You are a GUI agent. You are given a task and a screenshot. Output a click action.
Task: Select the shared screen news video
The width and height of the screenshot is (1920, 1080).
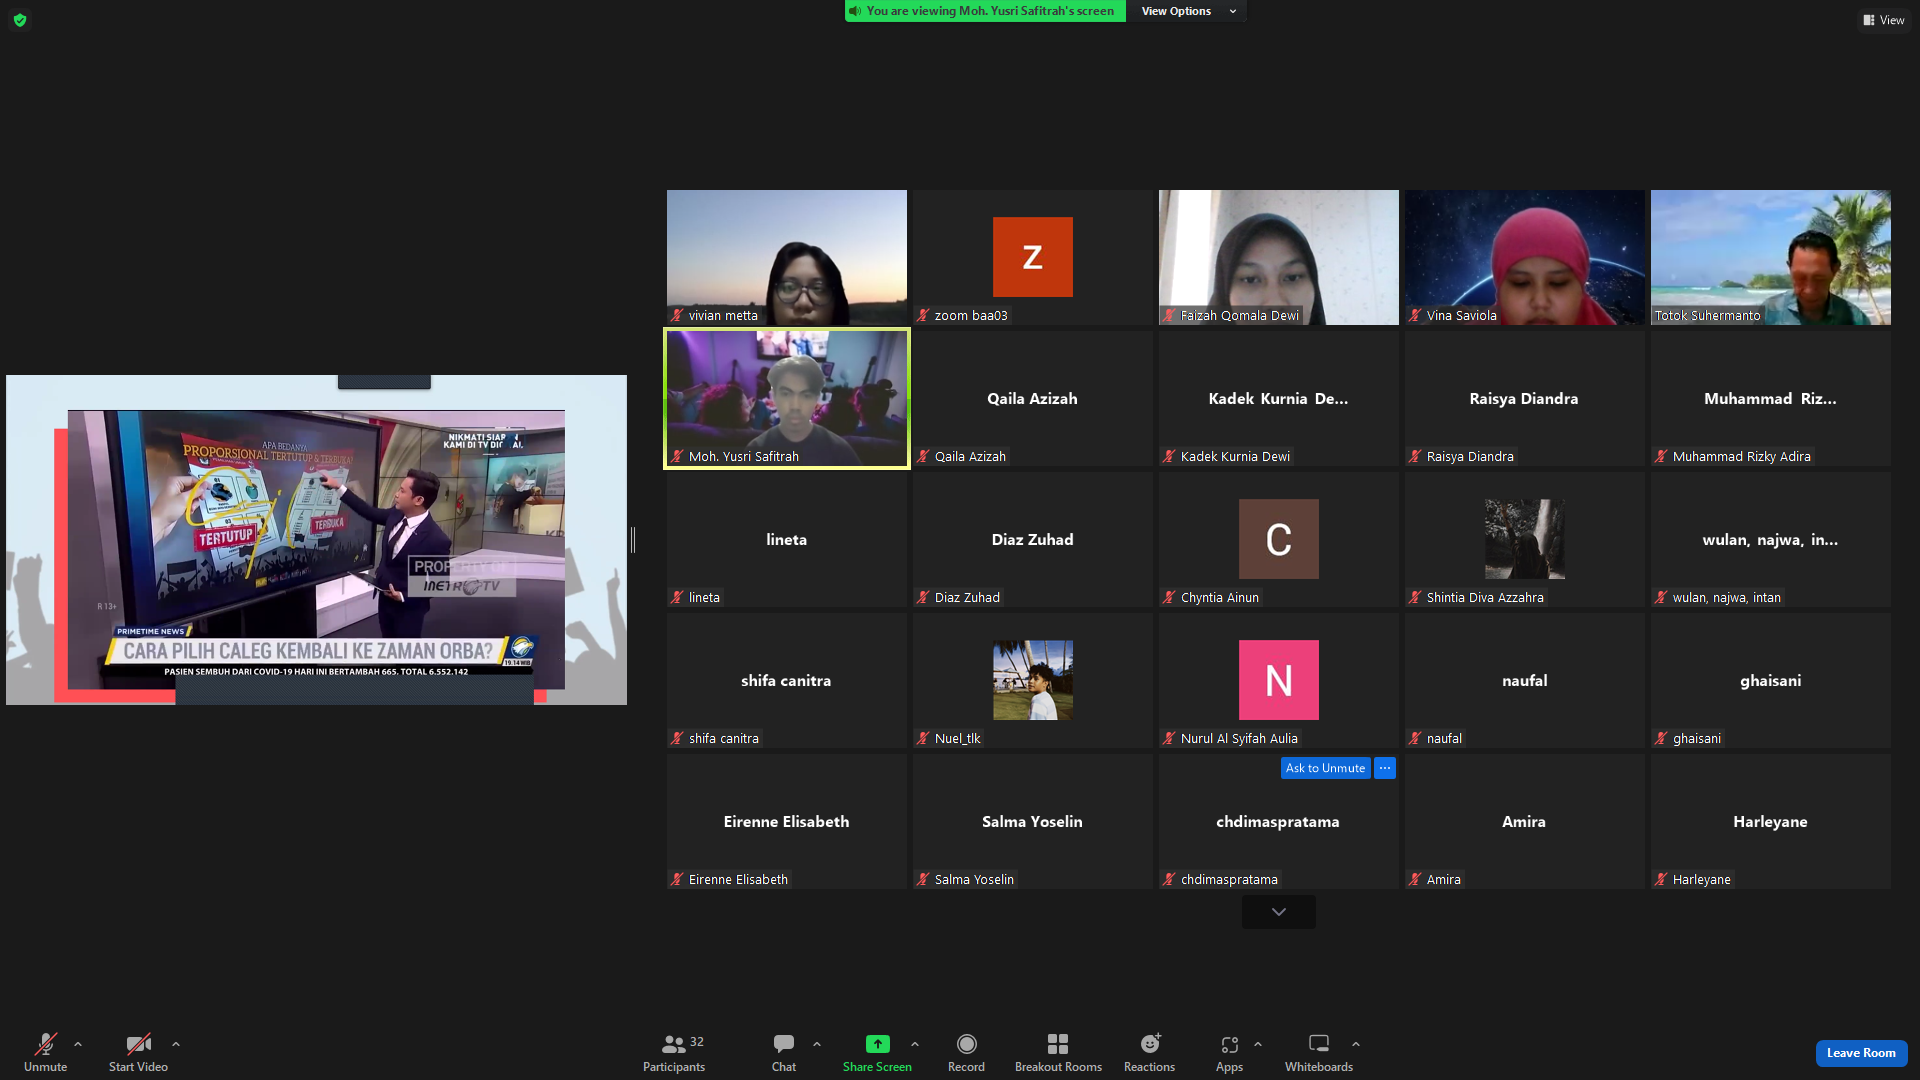(316, 540)
